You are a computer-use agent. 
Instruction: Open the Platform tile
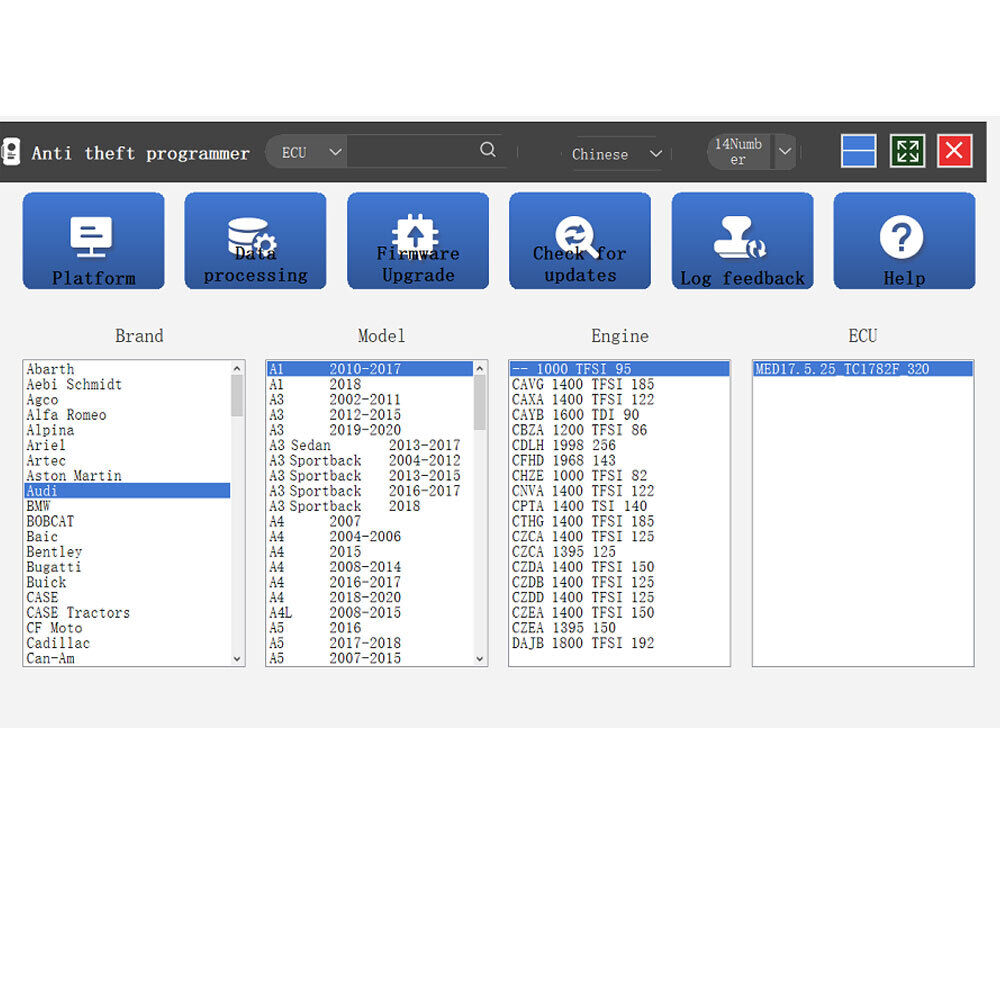[x=93, y=241]
